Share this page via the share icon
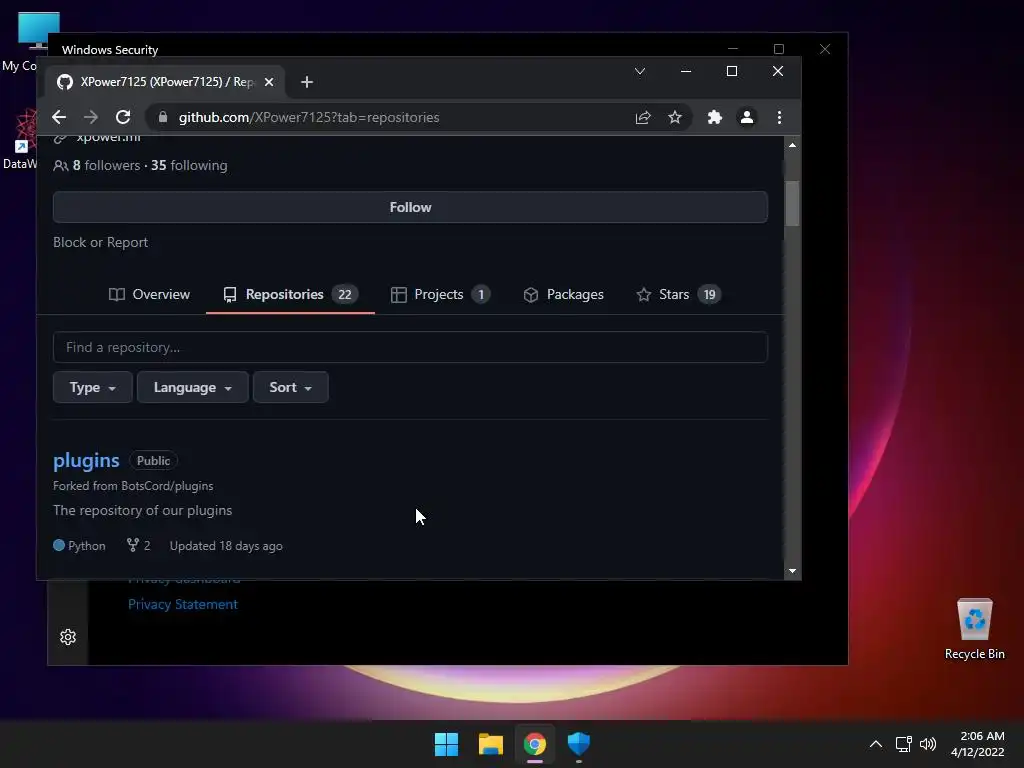 [x=643, y=117]
